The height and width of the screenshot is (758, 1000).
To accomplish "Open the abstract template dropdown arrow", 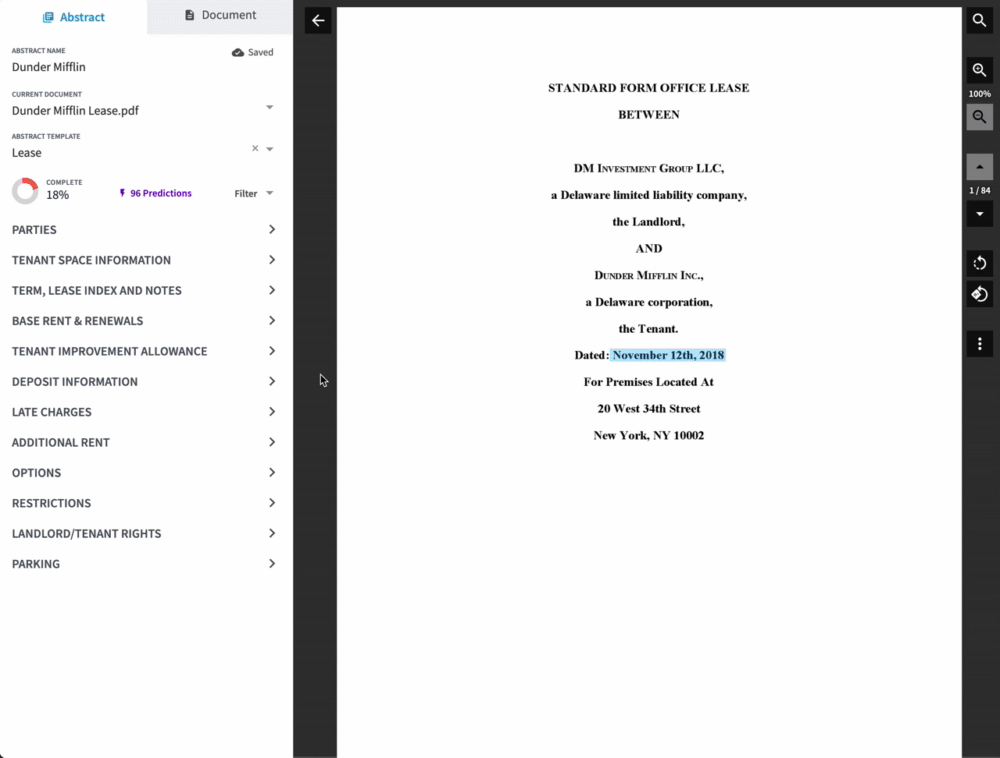I will click(x=269, y=149).
